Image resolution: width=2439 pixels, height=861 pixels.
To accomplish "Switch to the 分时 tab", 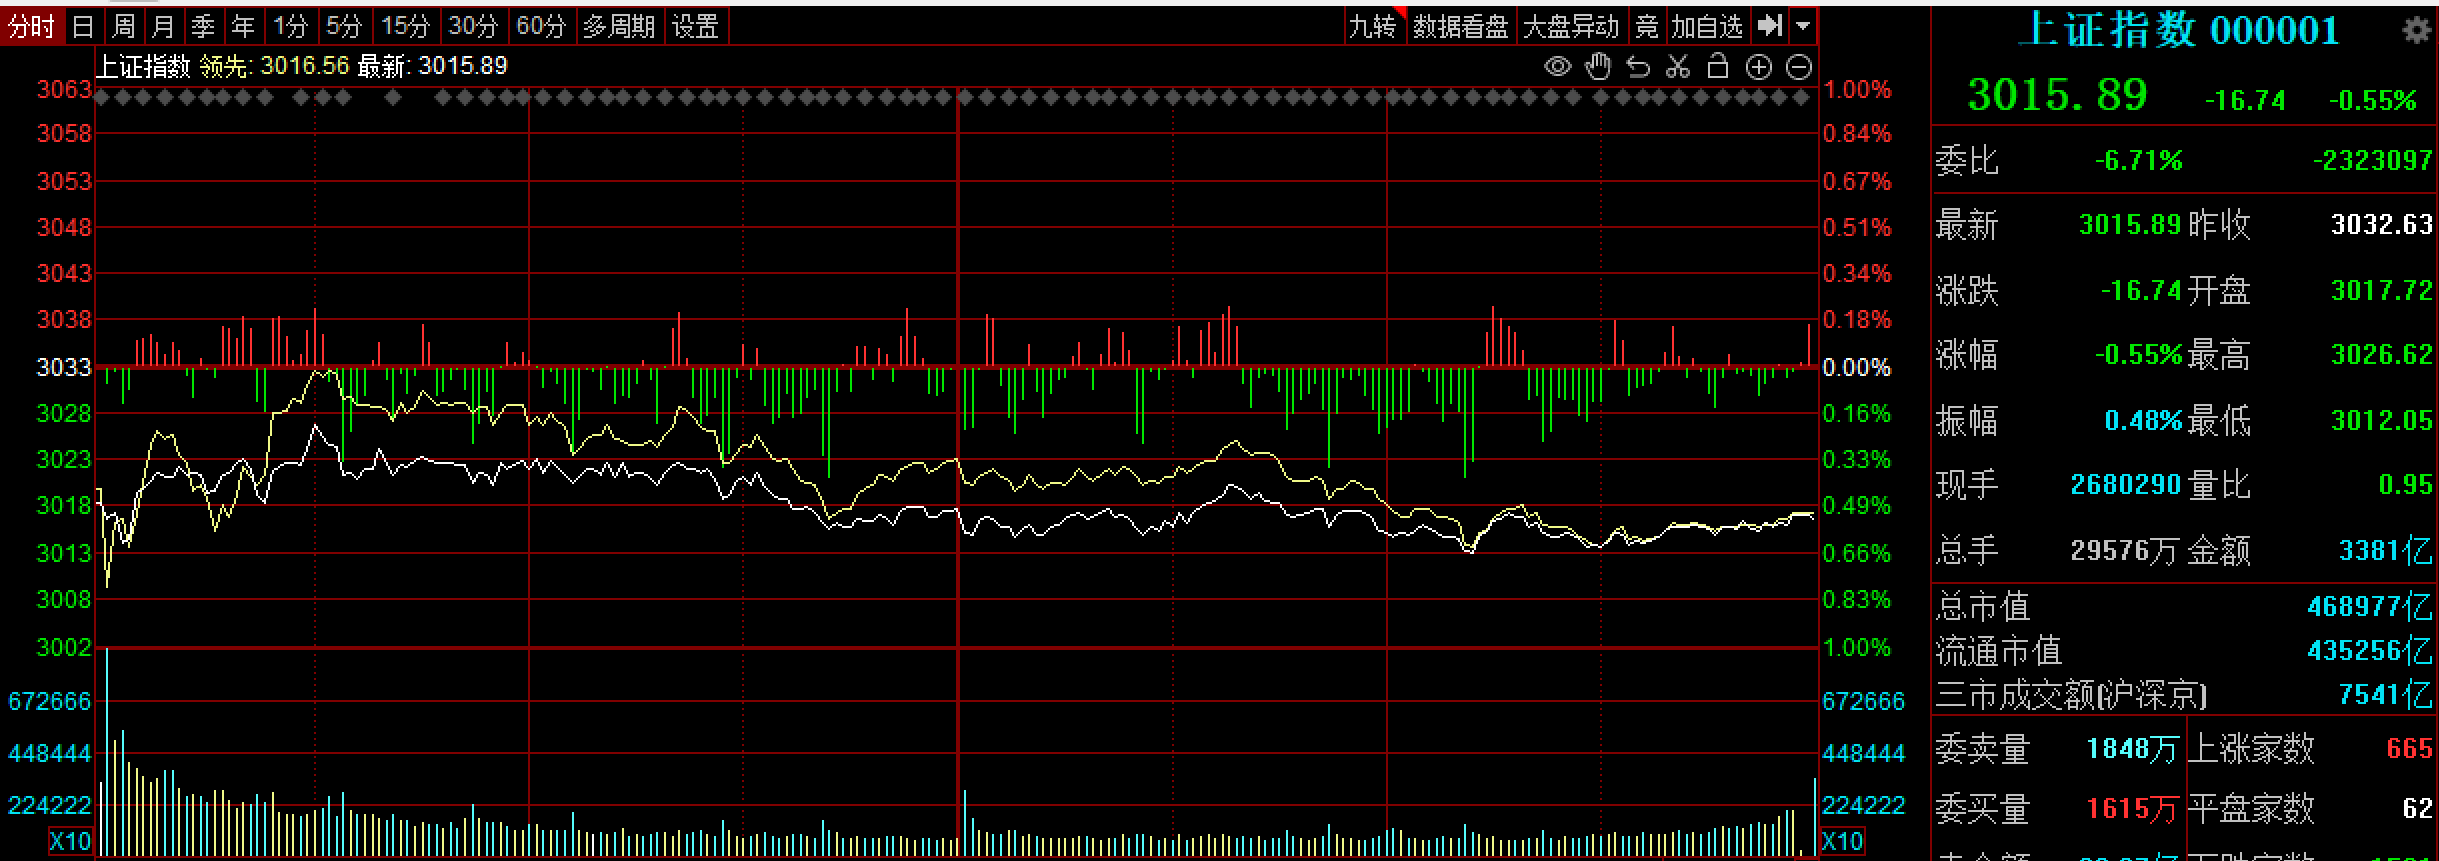I will pyautogui.click(x=31, y=26).
